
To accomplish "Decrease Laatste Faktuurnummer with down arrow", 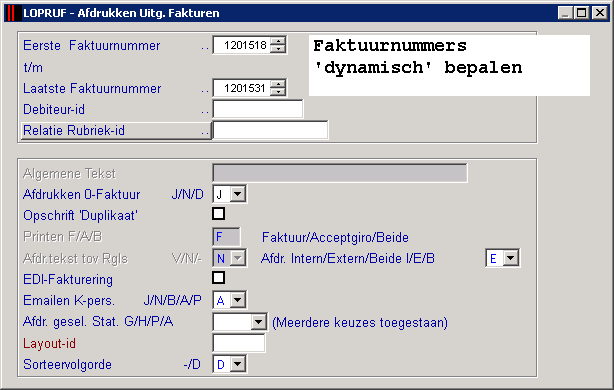I will click(x=278, y=92).
